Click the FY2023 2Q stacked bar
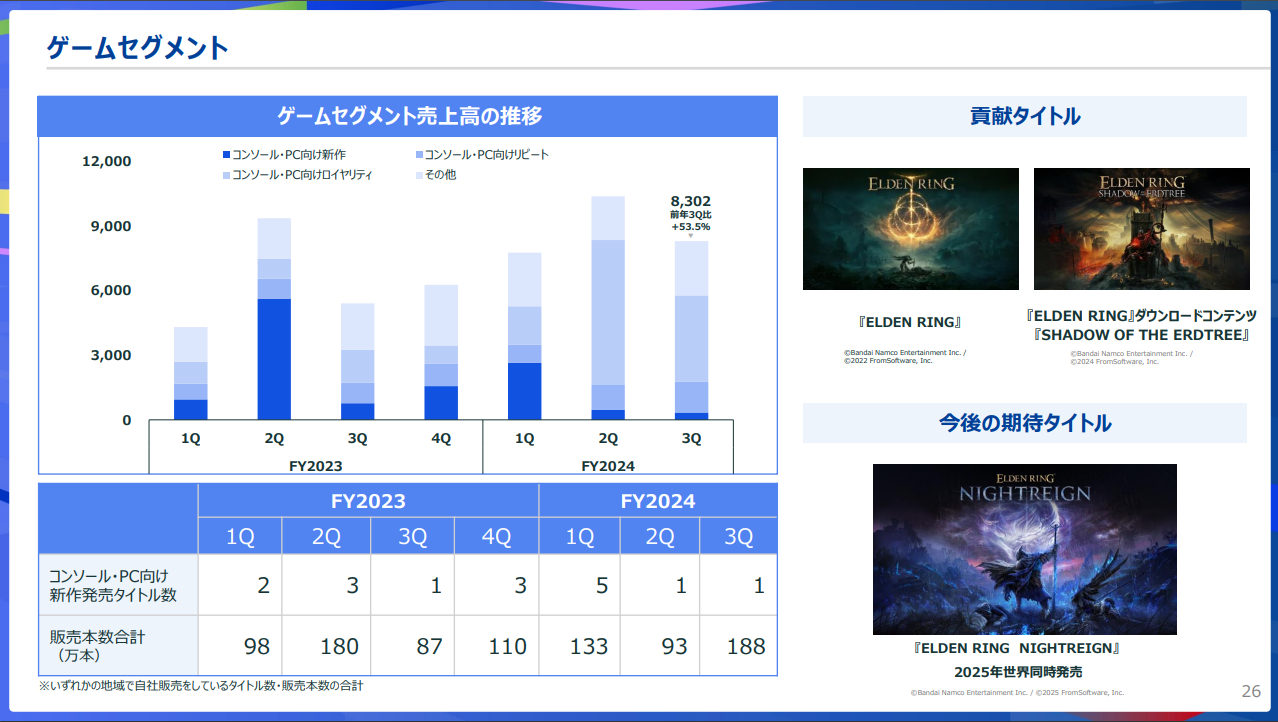This screenshot has height=722, width=1278. (x=274, y=320)
